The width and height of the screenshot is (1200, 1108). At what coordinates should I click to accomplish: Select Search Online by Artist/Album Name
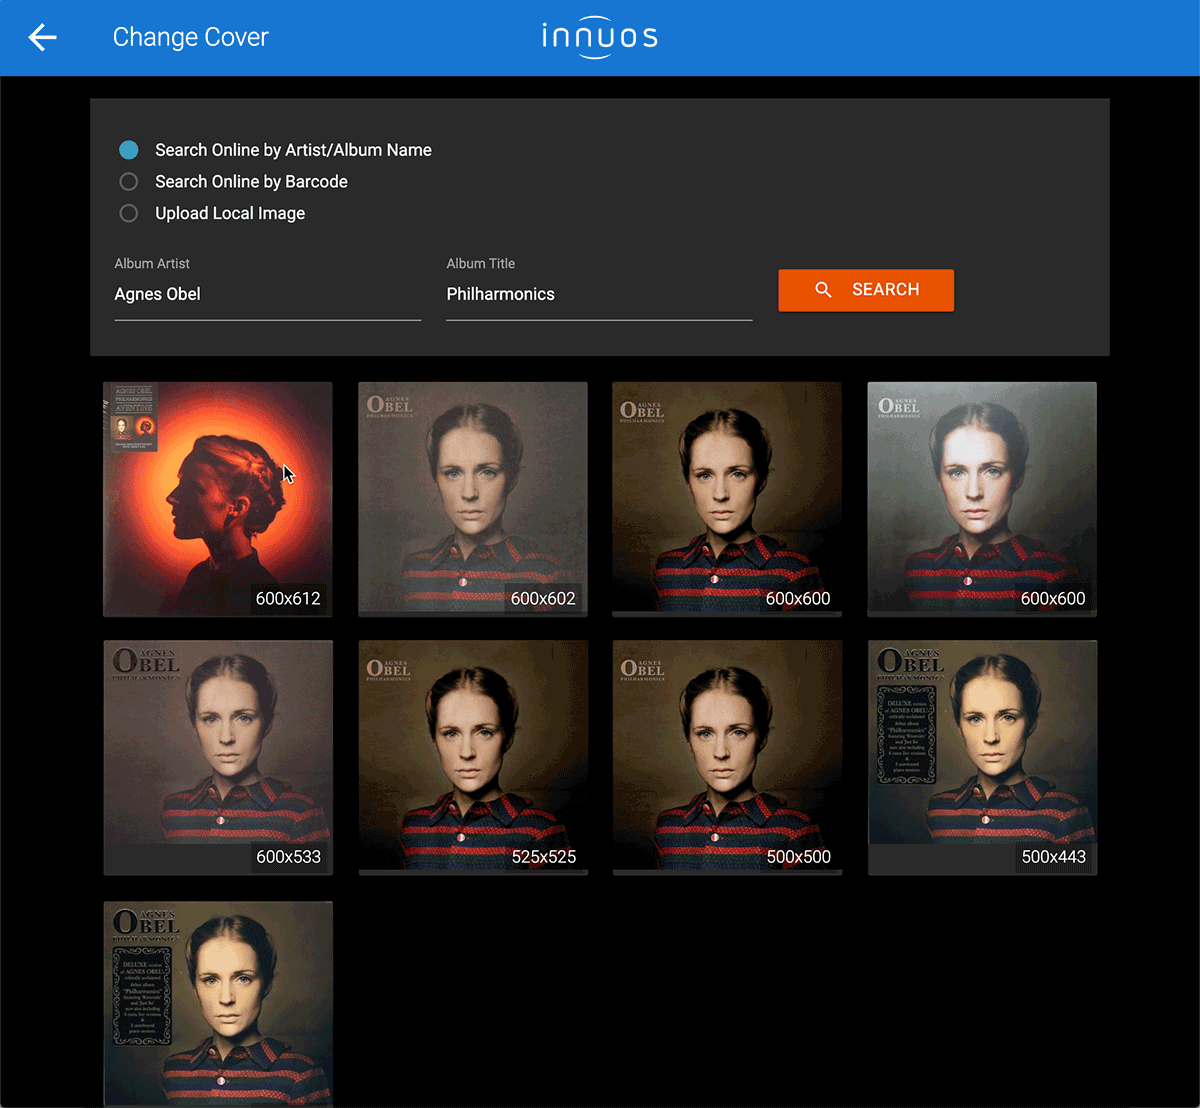275,150
